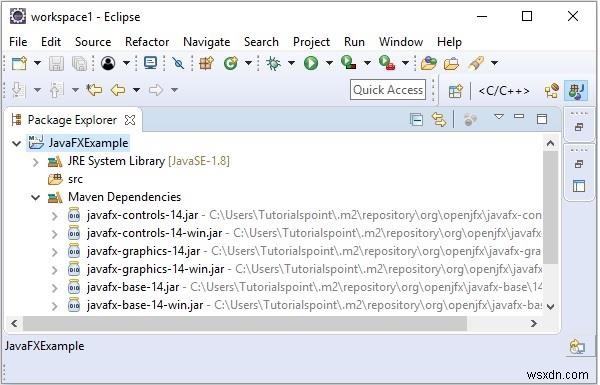
Task: Open the Package Explorer View Menu triangle
Action: click(499, 117)
